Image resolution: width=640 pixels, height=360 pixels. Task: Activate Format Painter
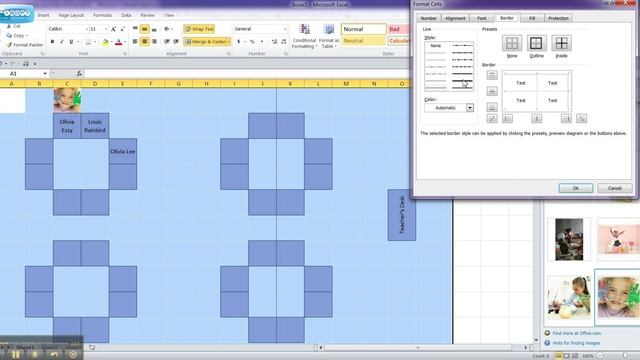(x=24, y=45)
